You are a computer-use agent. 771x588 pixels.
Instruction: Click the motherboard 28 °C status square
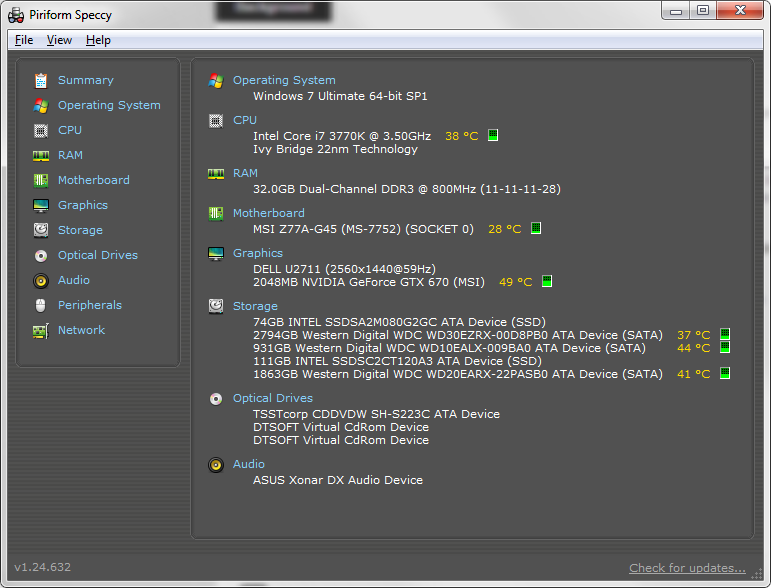536,228
